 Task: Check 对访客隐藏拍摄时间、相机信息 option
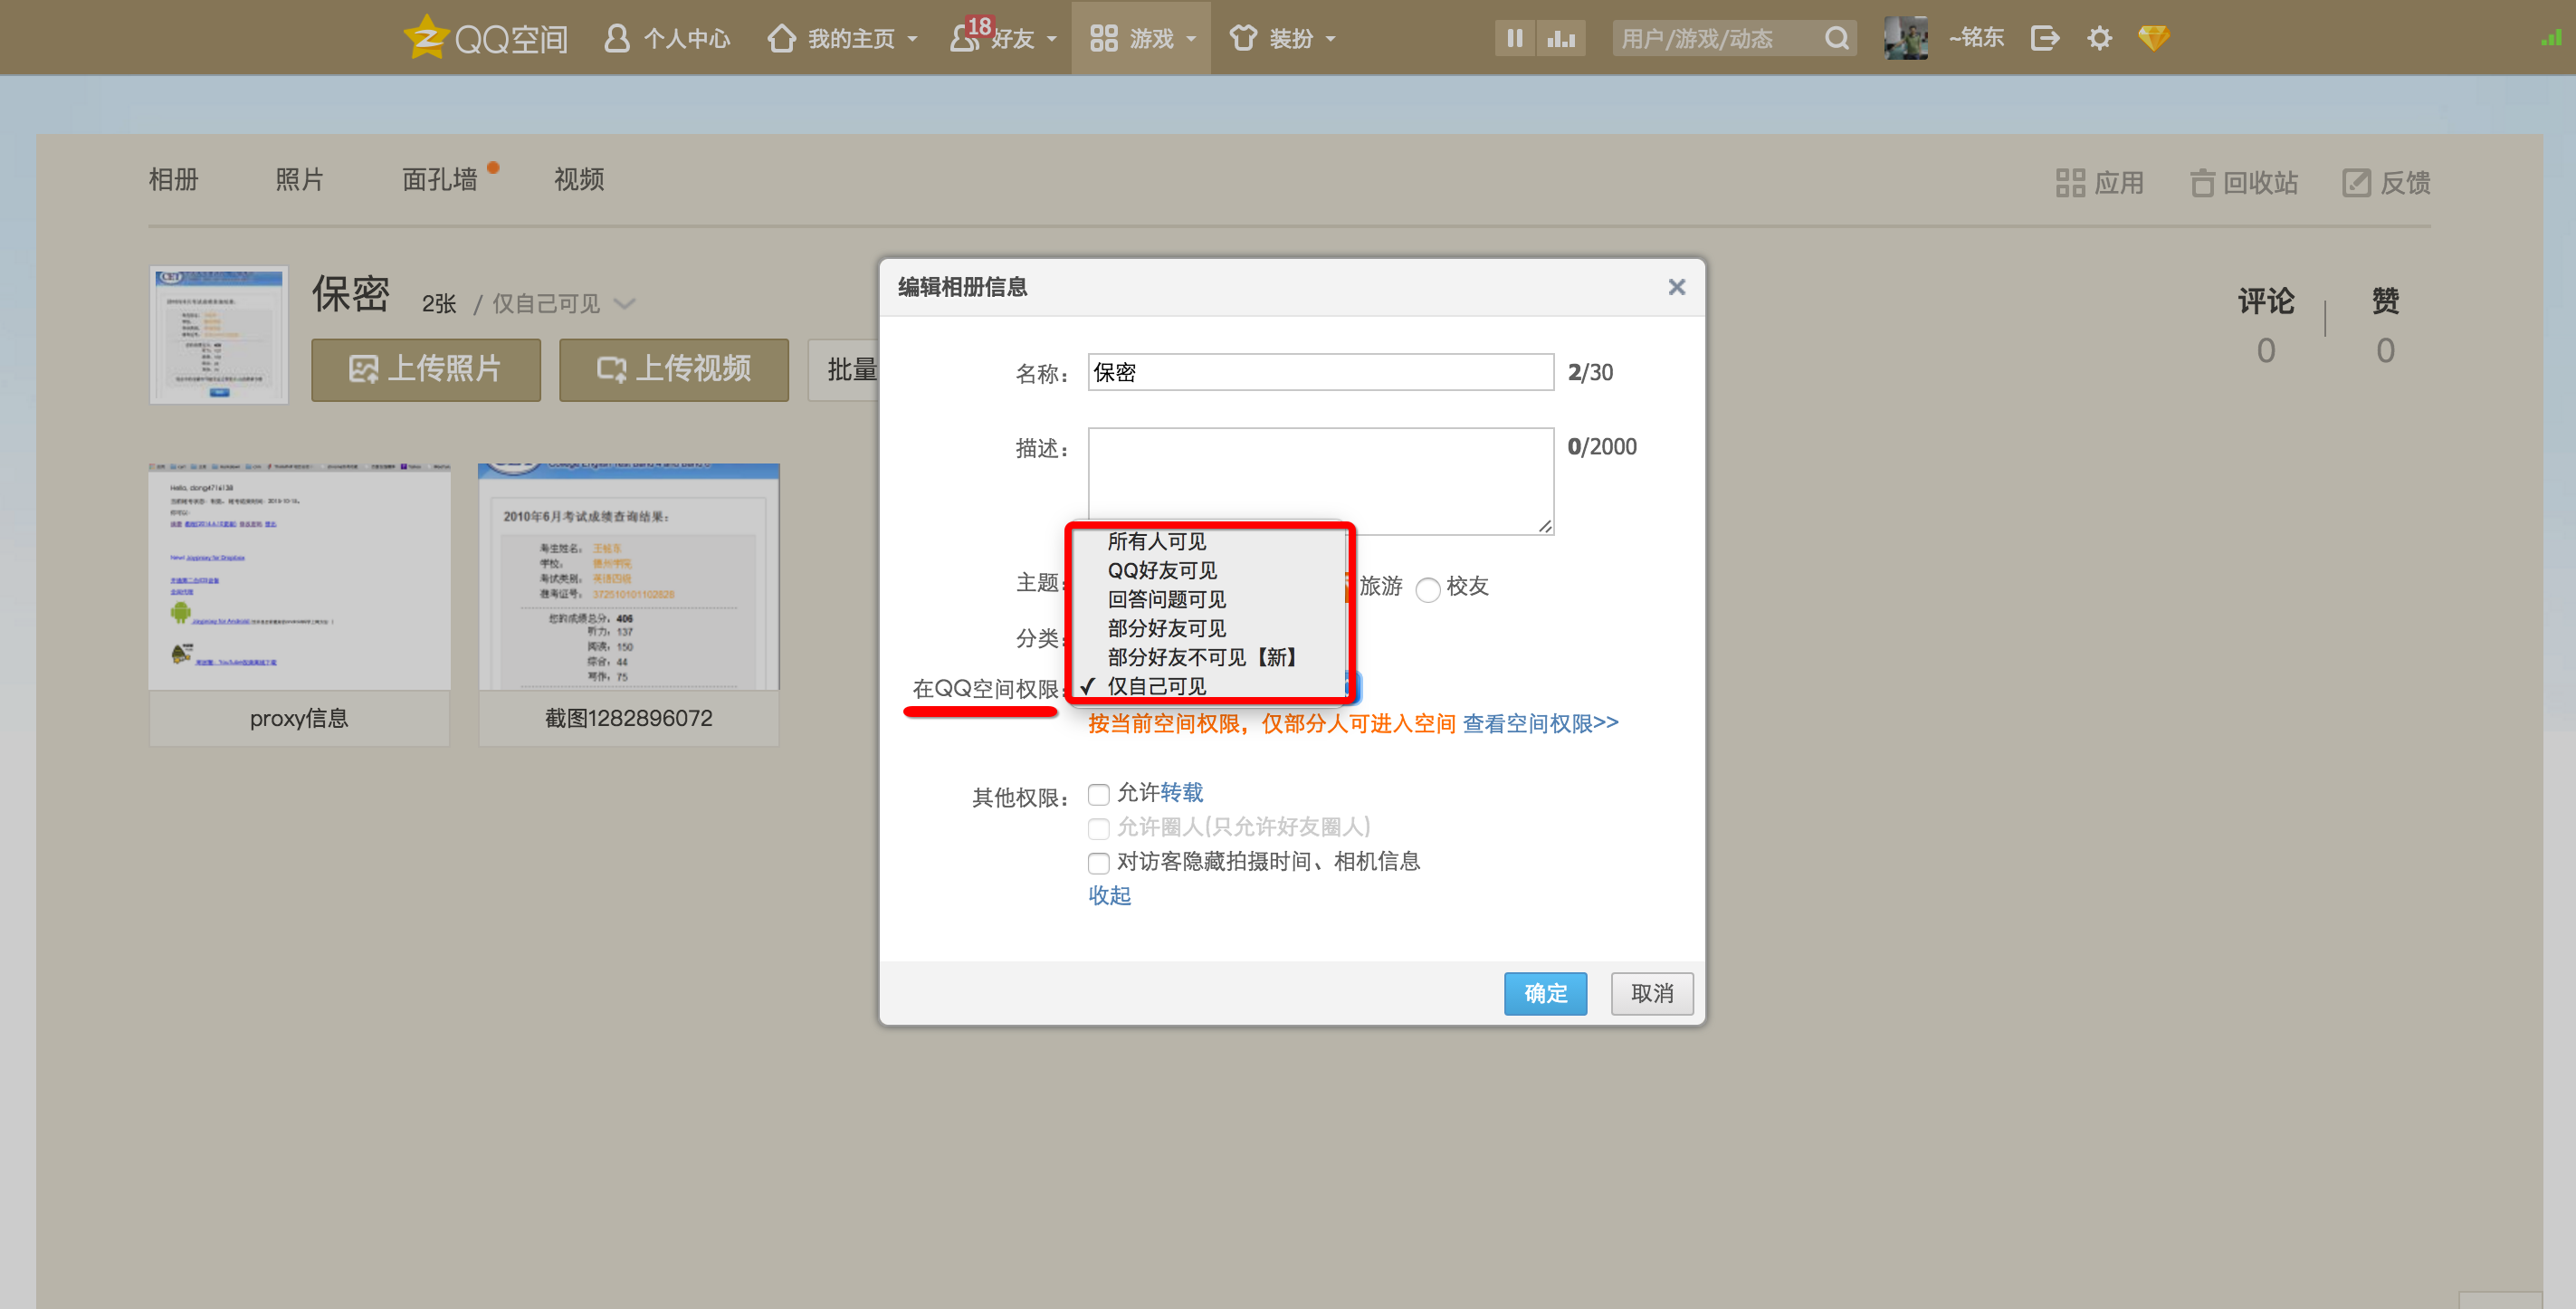pos(1098,862)
